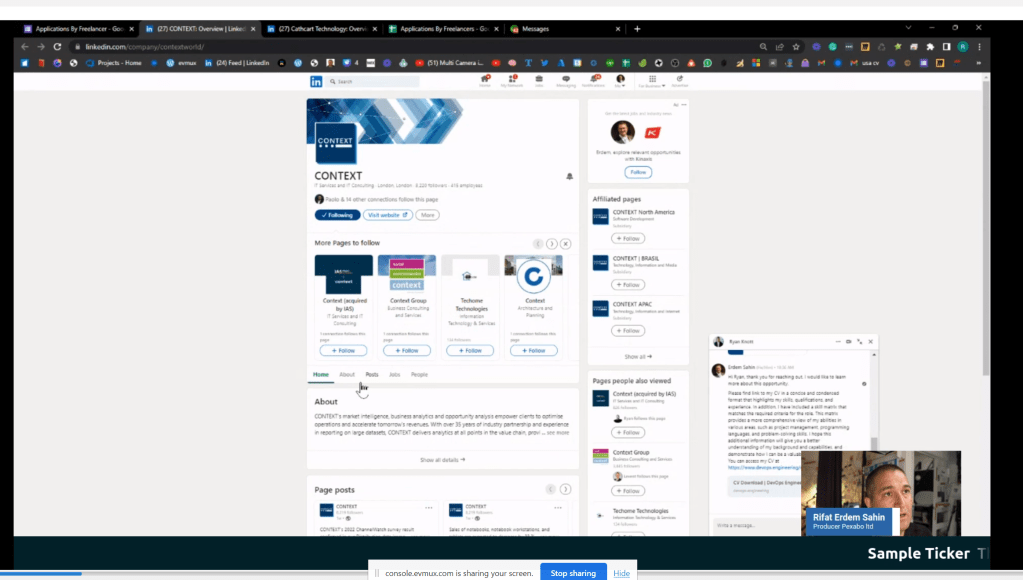1023x580 pixels.
Task: Open the More button on CONTEXT page
Action: point(427,215)
